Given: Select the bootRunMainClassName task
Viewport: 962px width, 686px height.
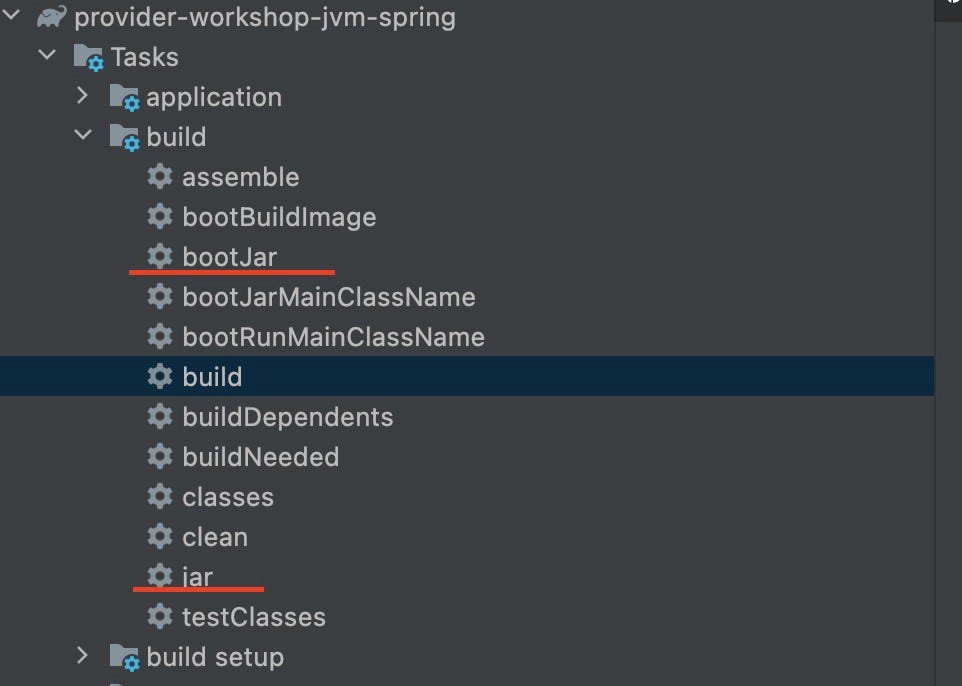Looking at the screenshot, I should click(x=332, y=337).
